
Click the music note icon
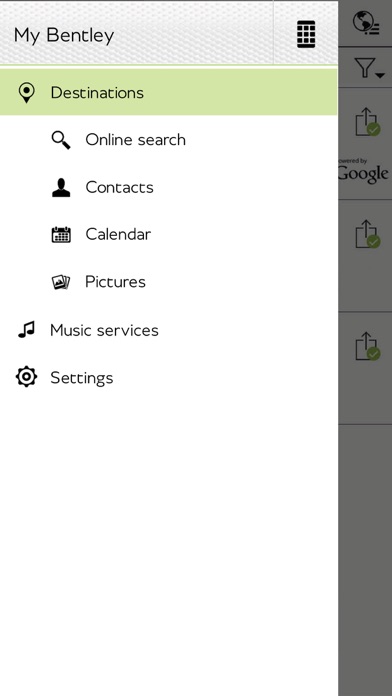coord(26,330)
